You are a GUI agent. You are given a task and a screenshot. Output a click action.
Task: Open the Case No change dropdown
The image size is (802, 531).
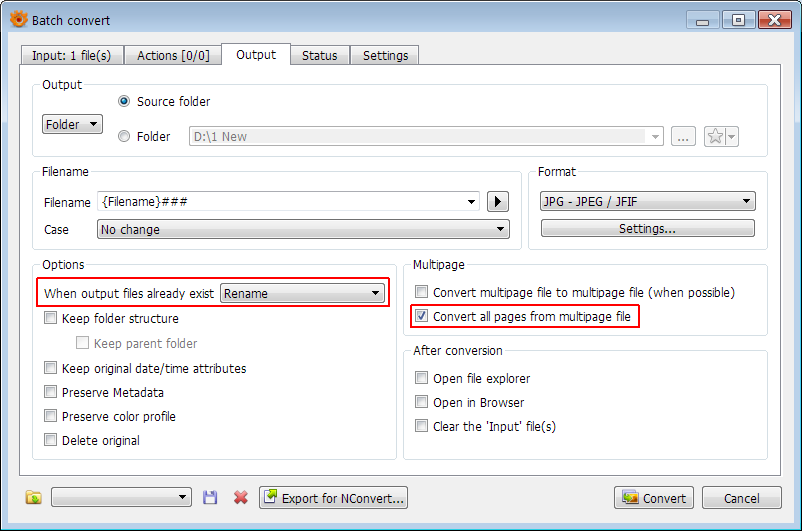pyautogui.click(x=303, y=229)
